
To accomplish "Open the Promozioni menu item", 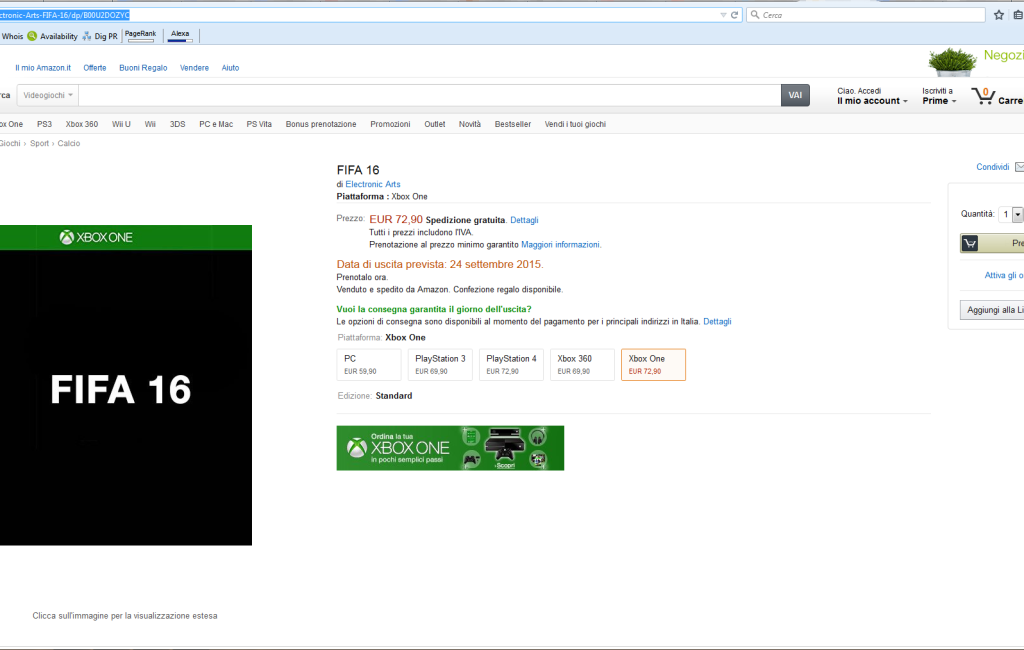I will pos(390,124).
